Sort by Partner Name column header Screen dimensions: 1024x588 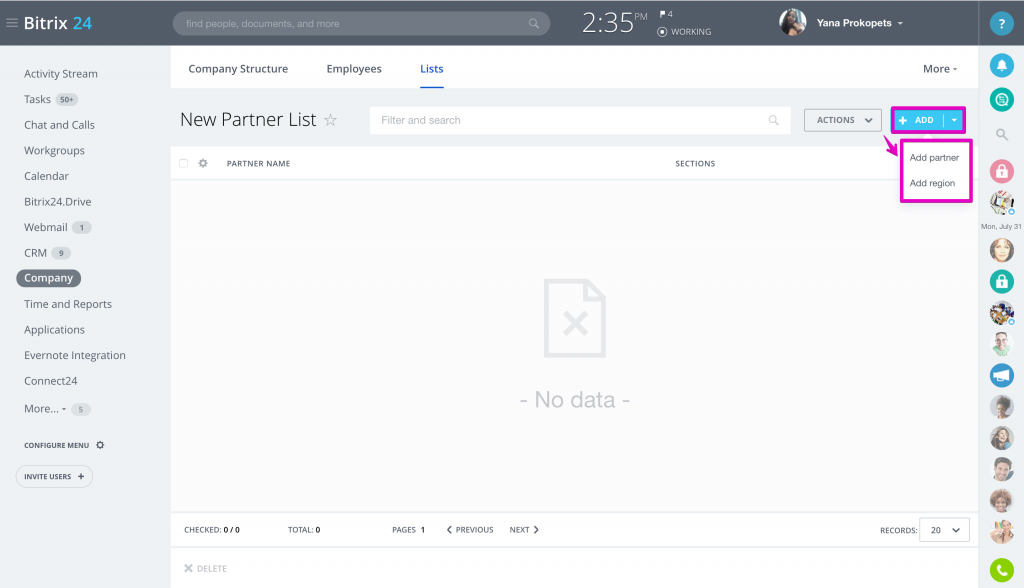(x=258, y=163)
